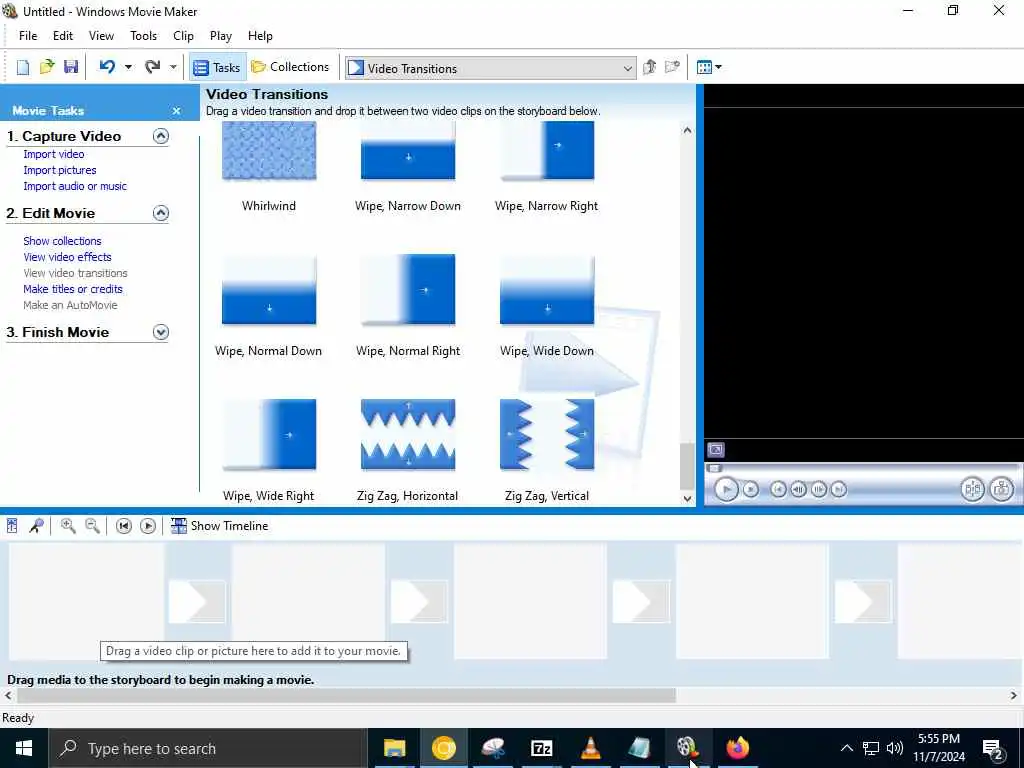This screenshot has height=768, width=1024.
Task: Click the Split Clip icon
Action: tap(972, 489)
